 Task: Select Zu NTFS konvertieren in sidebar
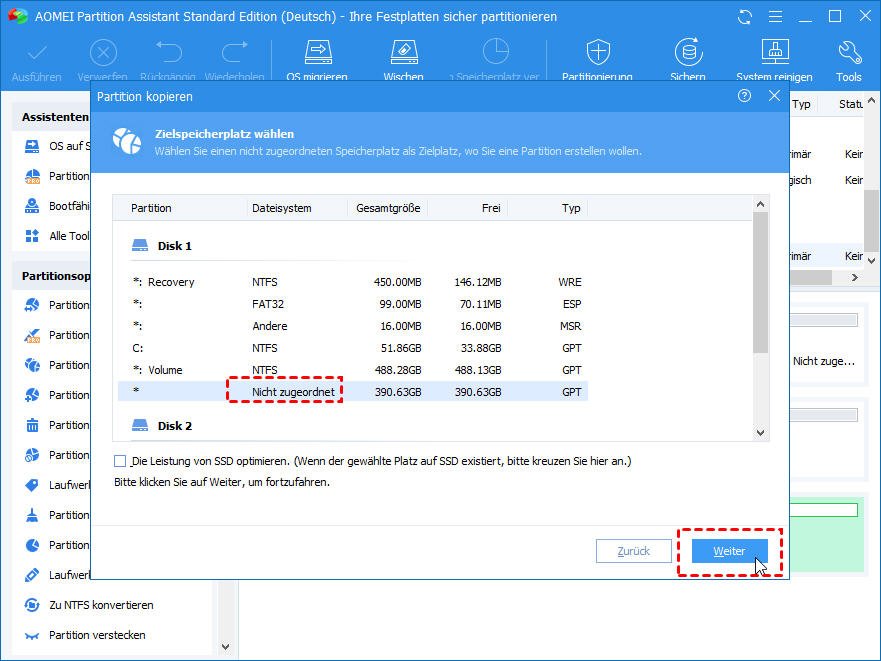[x=101, y=605]
